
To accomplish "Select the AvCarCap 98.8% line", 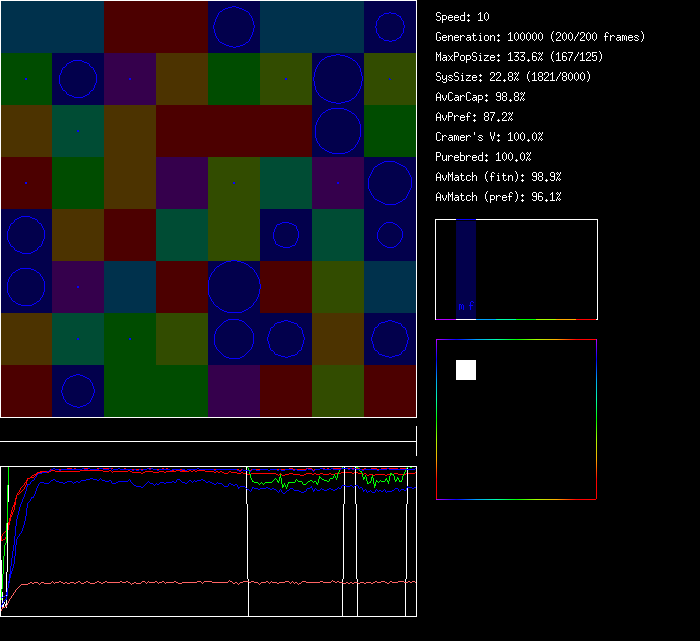I will point(480,97).
